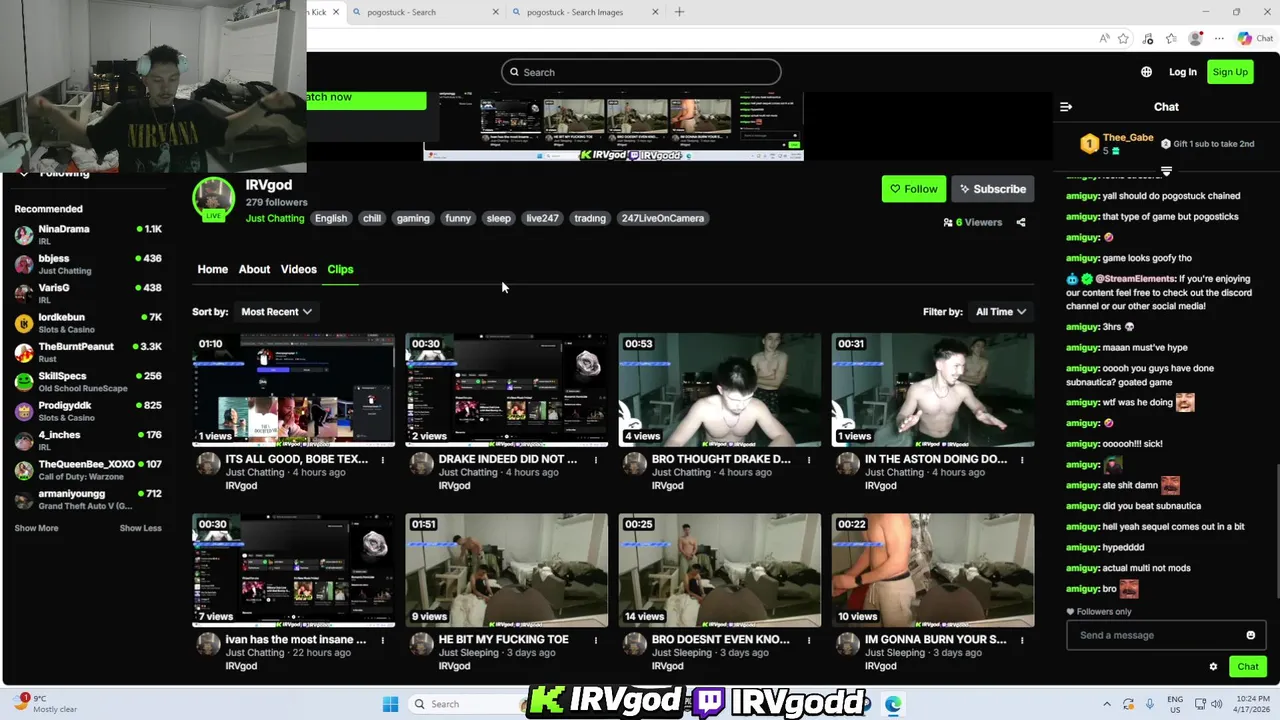Send message with green Chat button

1247,667
